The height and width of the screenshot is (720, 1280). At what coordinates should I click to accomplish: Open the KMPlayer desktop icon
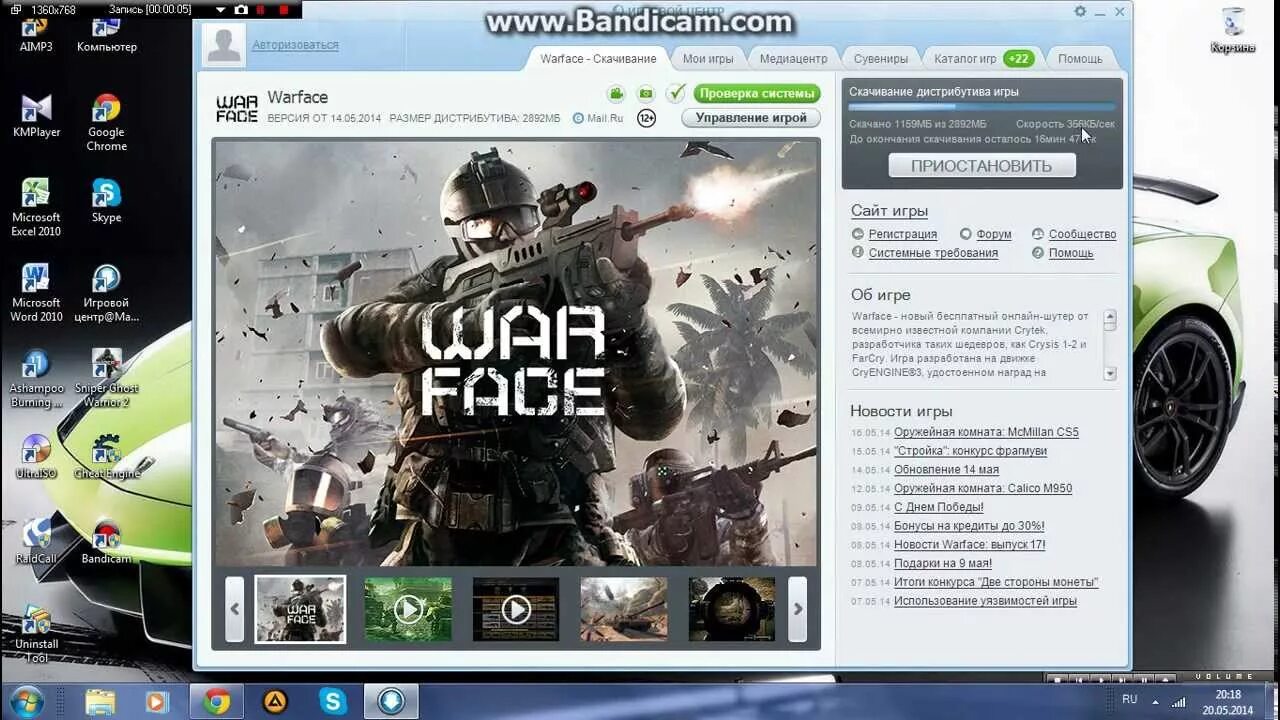click(x=36, y=115)
